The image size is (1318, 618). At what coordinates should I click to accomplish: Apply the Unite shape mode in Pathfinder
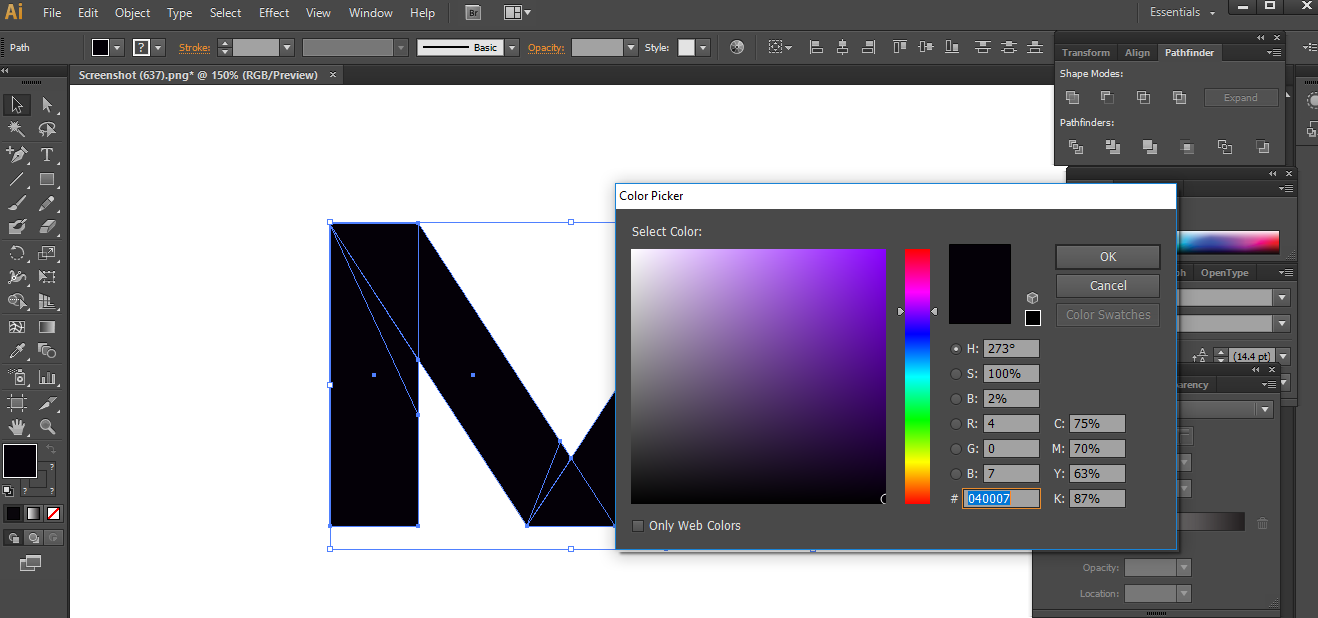pos(1072,97)
